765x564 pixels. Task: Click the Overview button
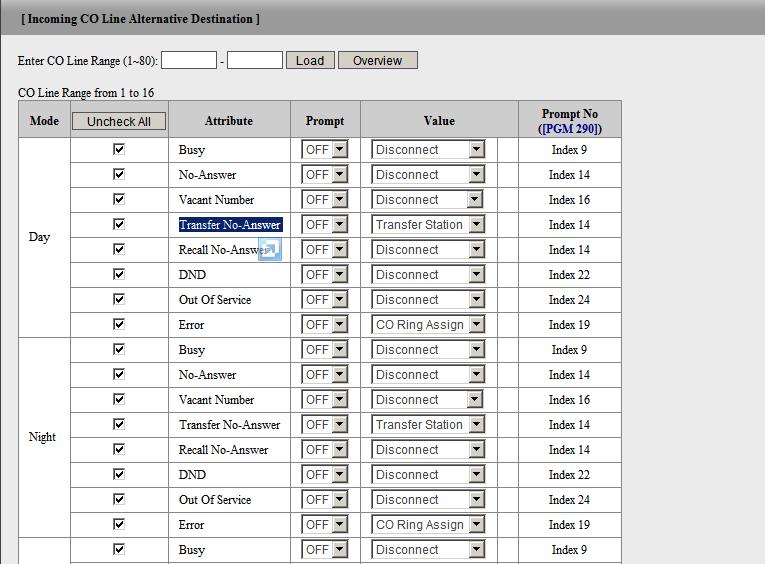point(377,61)
